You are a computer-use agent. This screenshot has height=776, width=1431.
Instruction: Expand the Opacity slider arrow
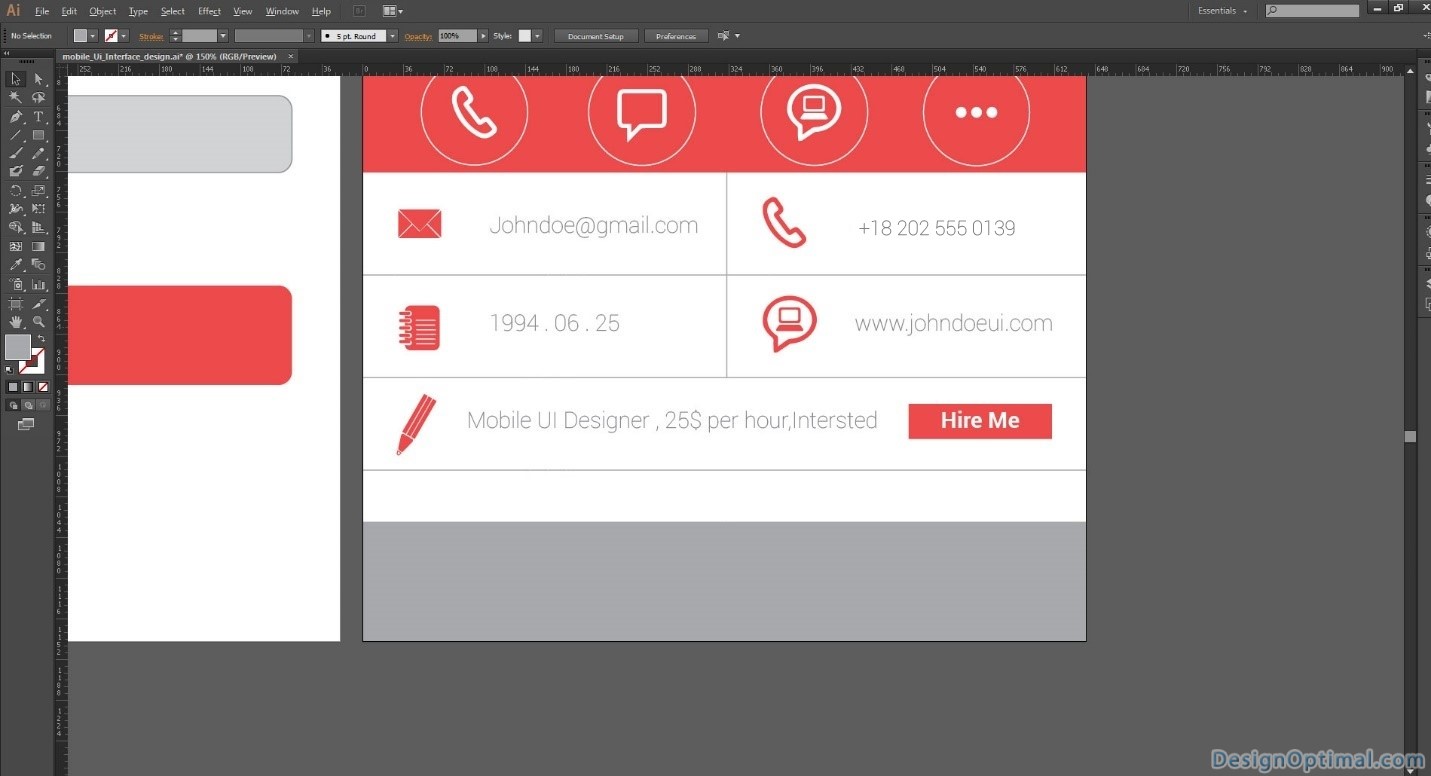point(483,36)
